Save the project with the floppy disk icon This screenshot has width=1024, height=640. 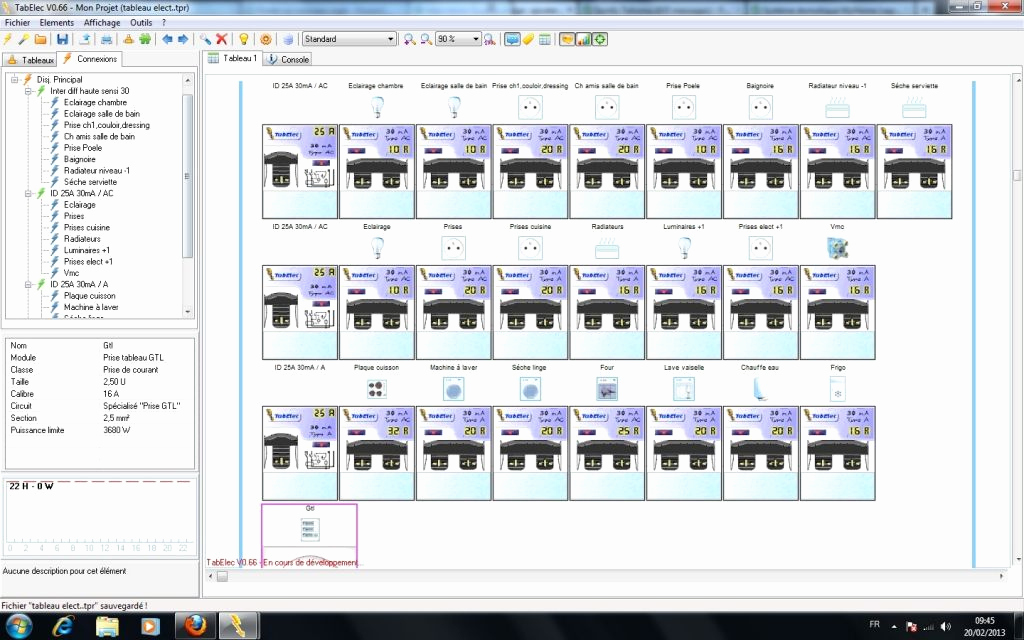tap(63, 39)
